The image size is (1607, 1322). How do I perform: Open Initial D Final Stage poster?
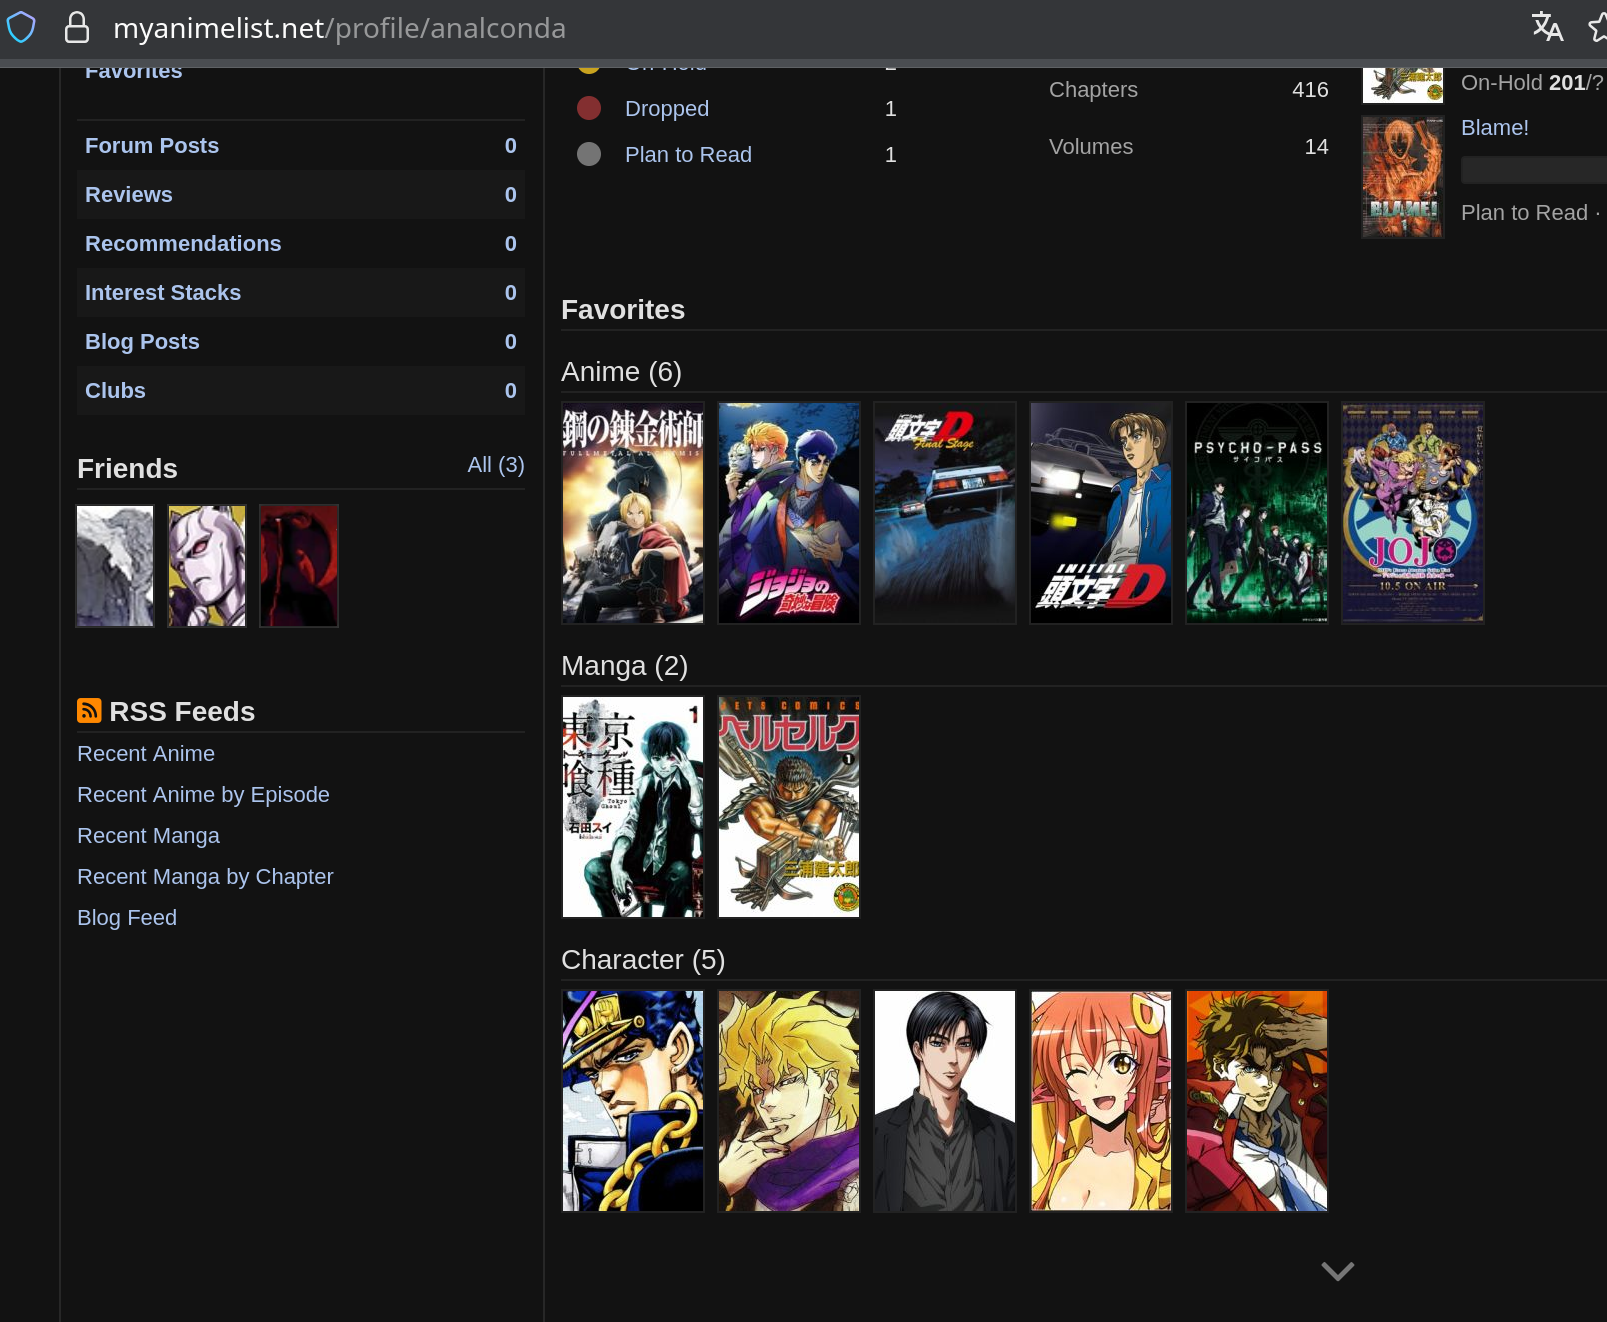[x=945, y=513]
